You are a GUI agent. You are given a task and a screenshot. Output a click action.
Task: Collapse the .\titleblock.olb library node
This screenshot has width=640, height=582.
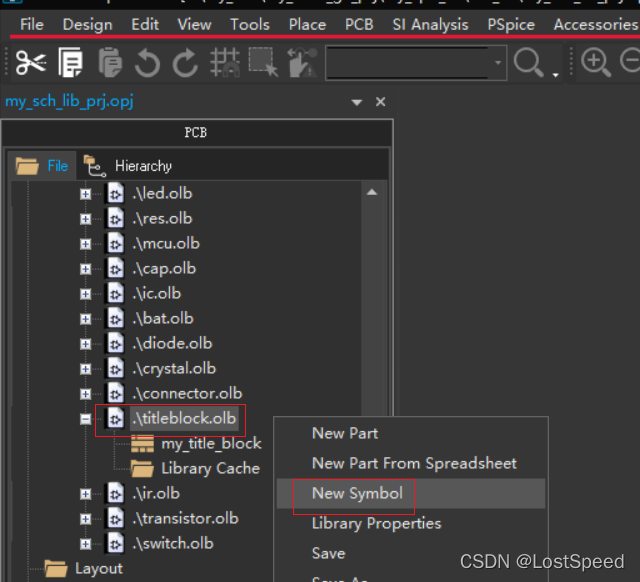pyautogui.click(x=86, y=418)
